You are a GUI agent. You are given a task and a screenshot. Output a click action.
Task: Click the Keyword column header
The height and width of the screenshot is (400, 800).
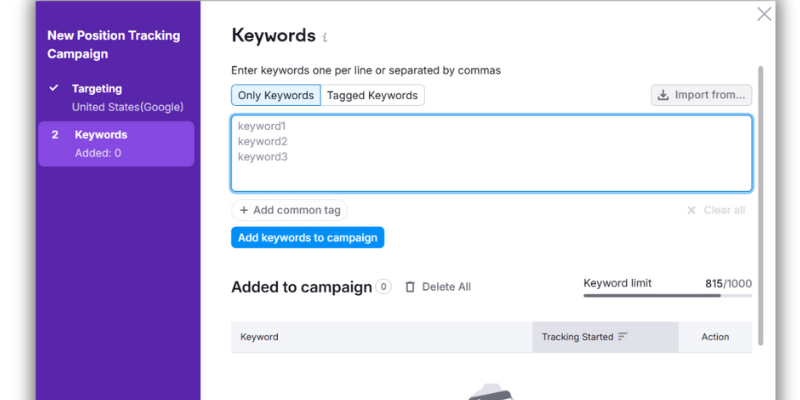click(260, 337)
